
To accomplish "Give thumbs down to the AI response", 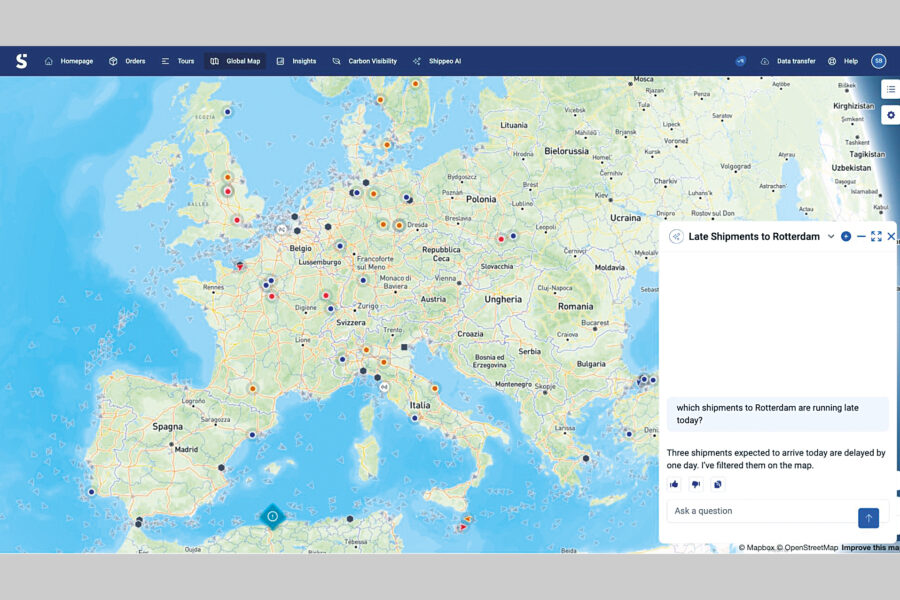I will (x=696, y=484).
